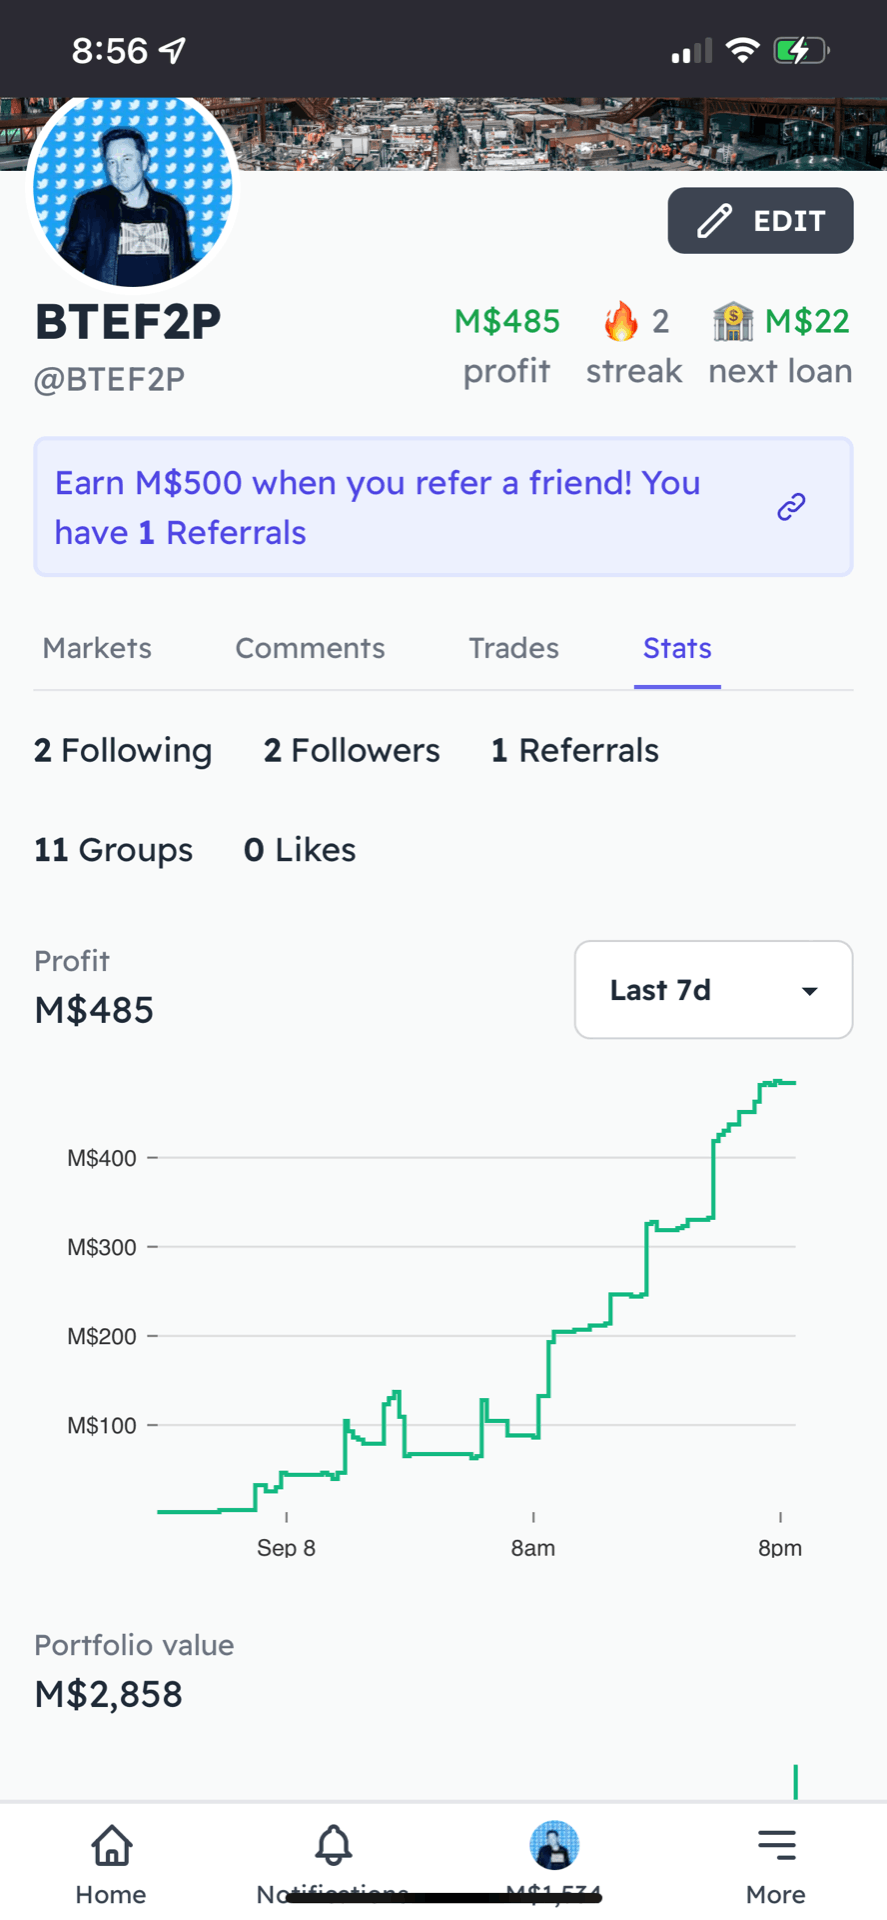Tap the Earn M$500 referral banner text

coord(378,507)
